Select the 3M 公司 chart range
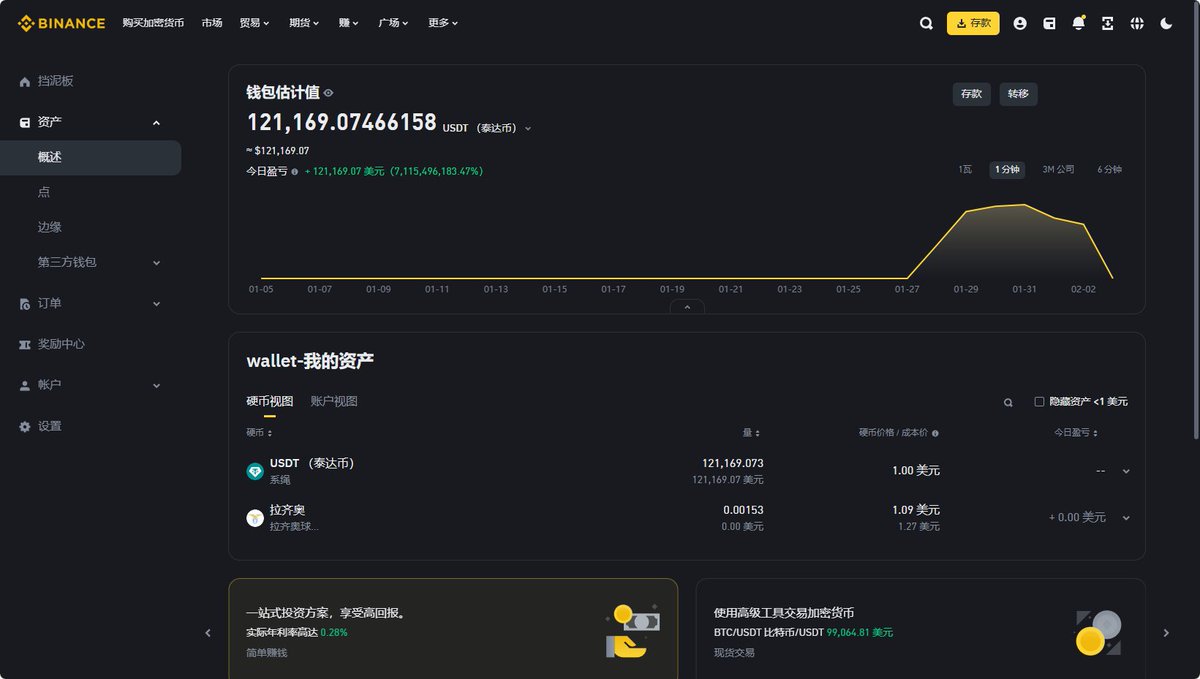This screenshot has width=1200, height=679. click(x=1058, y=170)
